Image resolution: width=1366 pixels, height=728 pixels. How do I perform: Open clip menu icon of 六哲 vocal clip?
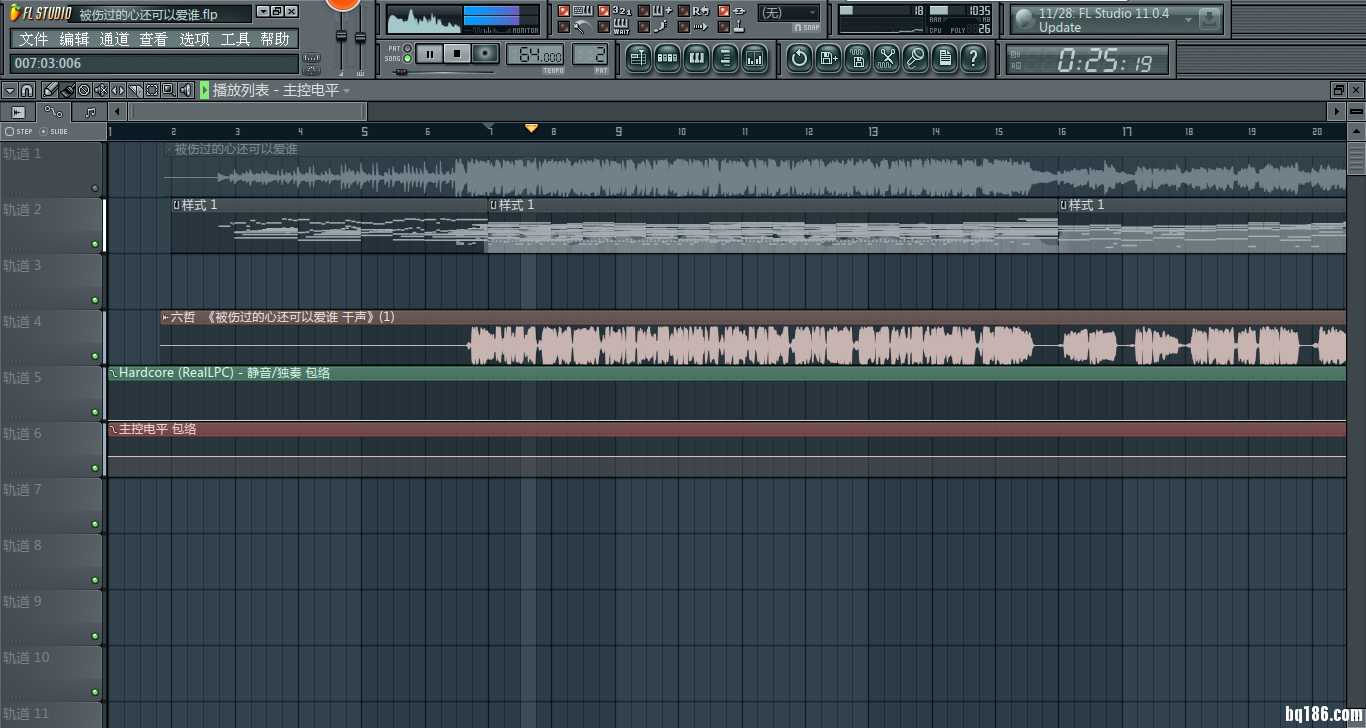[165, 317]
